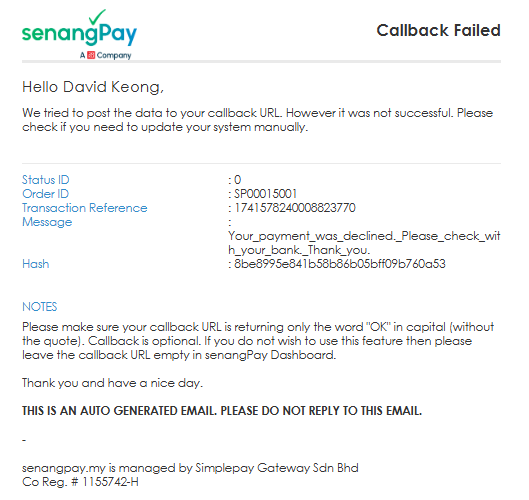Click the order number SP00015001
This screenshot has width=529, height=500.
pyautogui.click(x=266, y=194)
